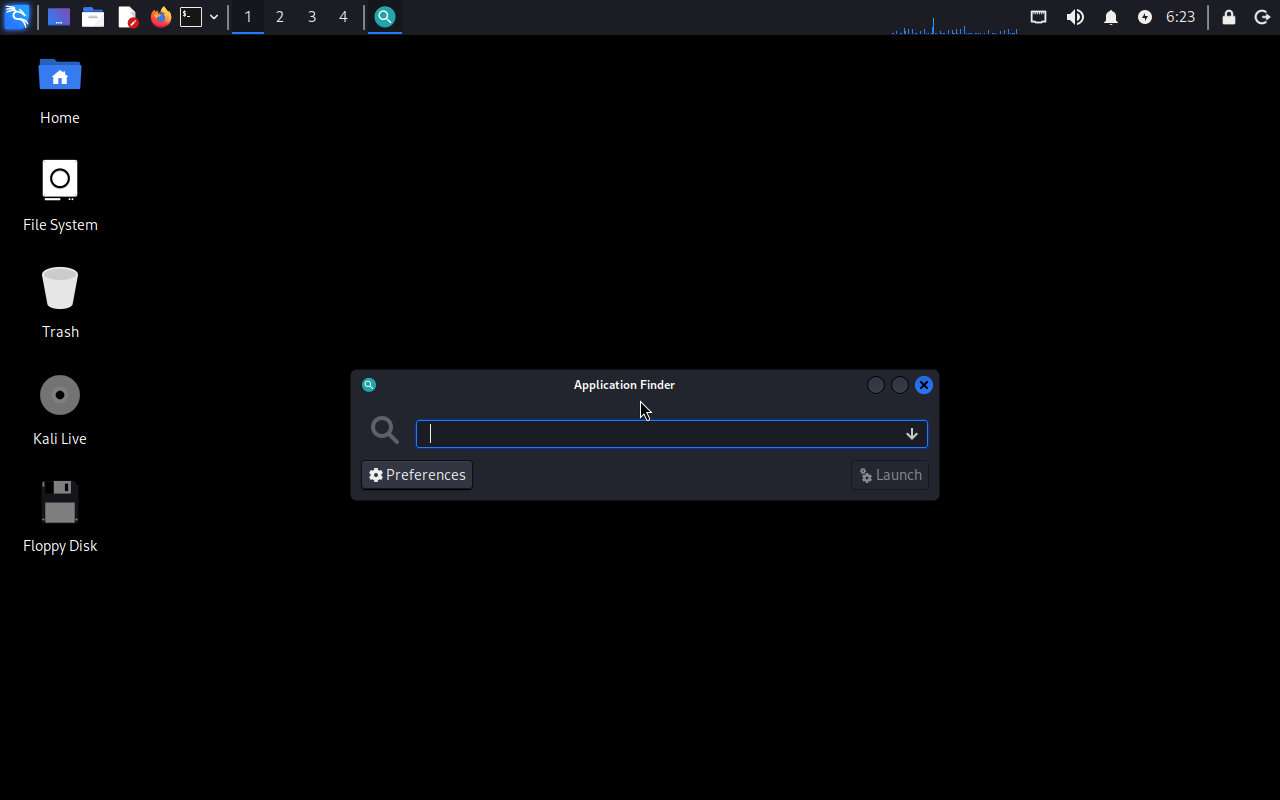This screenshot has width=1280, height=800.
Task: Open the file manager from the panel
Action: (93, 17)
